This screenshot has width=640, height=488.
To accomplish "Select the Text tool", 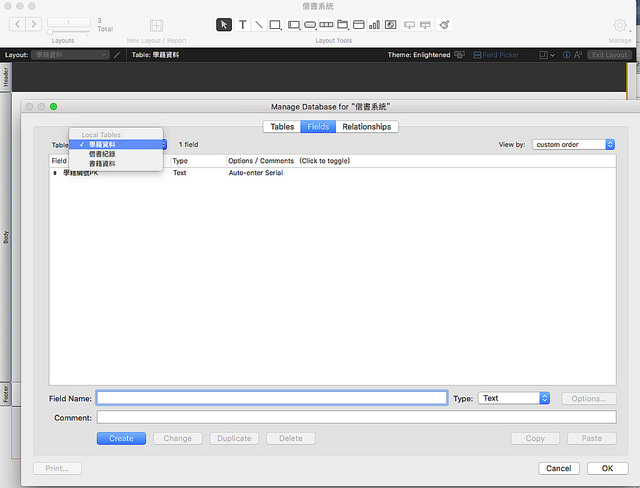I will click(242, 25).
